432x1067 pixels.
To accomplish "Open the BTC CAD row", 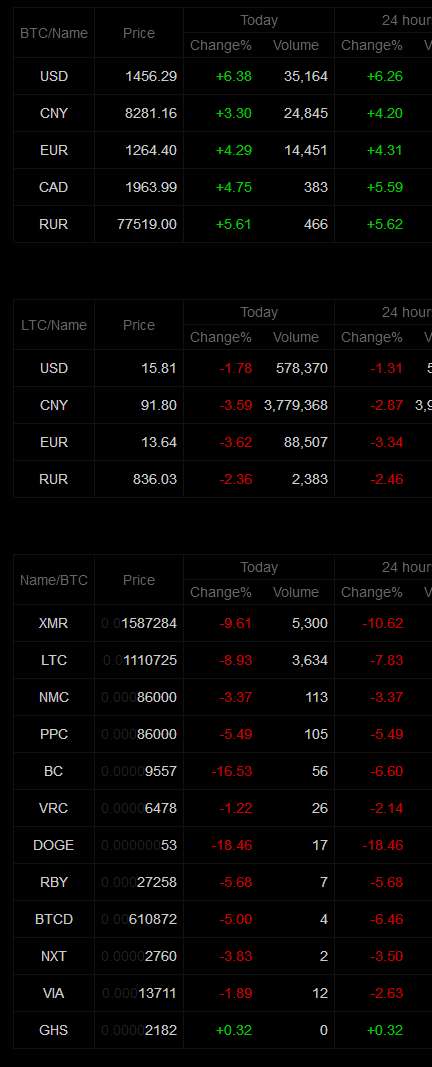I will pos(222,187).
